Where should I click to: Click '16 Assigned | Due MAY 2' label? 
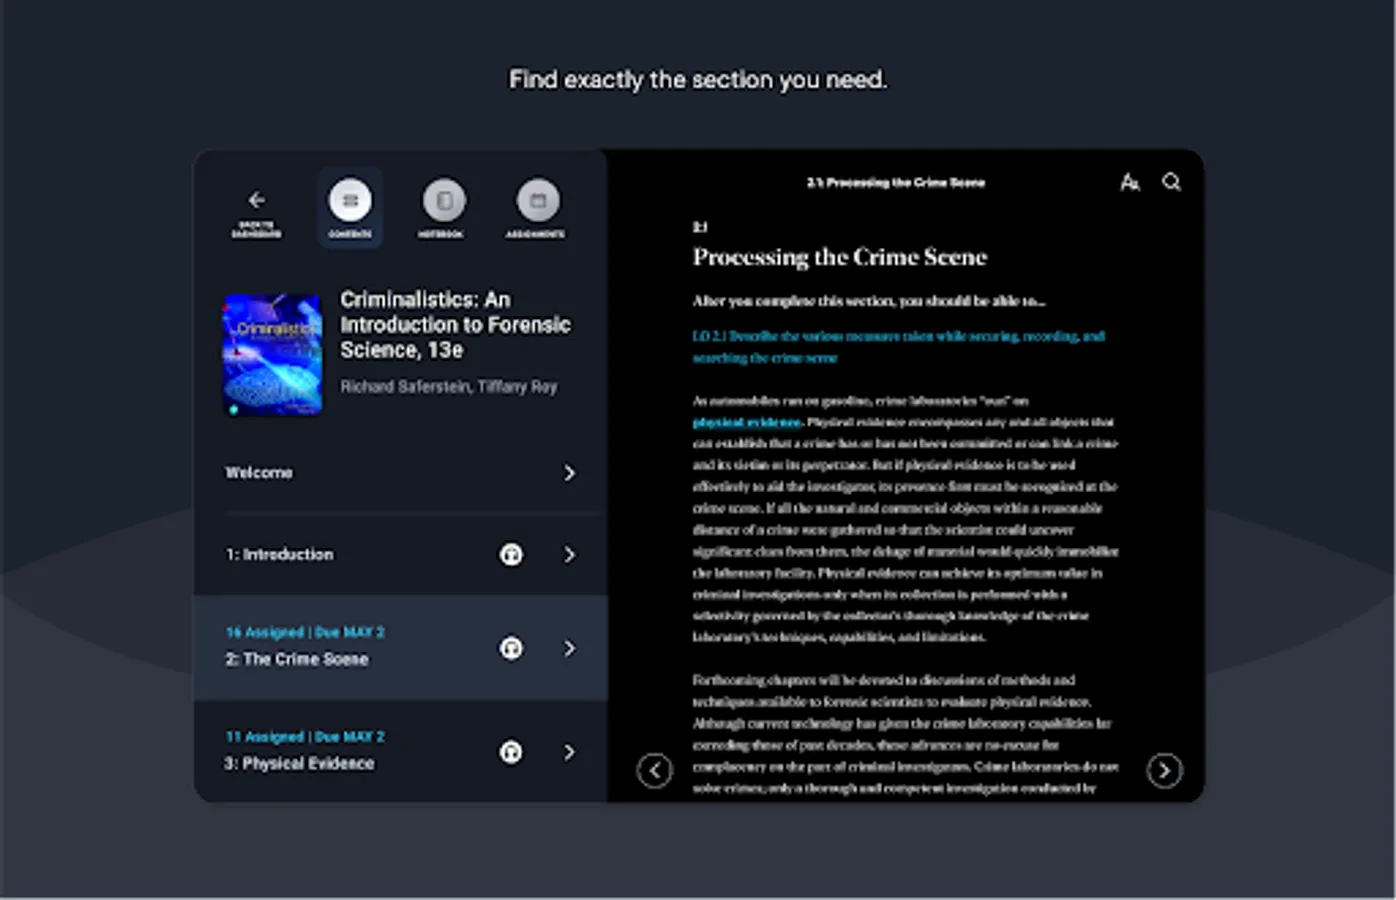tap(305, 632)
